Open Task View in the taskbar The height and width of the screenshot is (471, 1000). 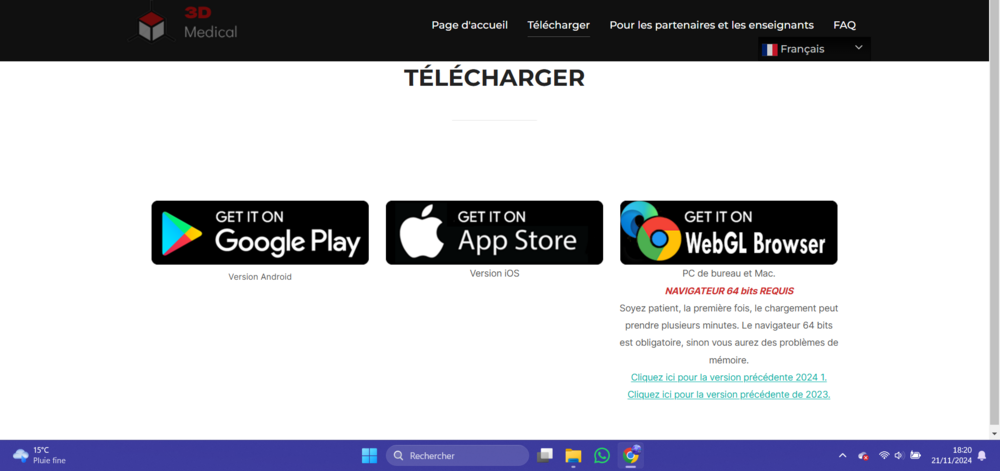click(x=545, y=455)
